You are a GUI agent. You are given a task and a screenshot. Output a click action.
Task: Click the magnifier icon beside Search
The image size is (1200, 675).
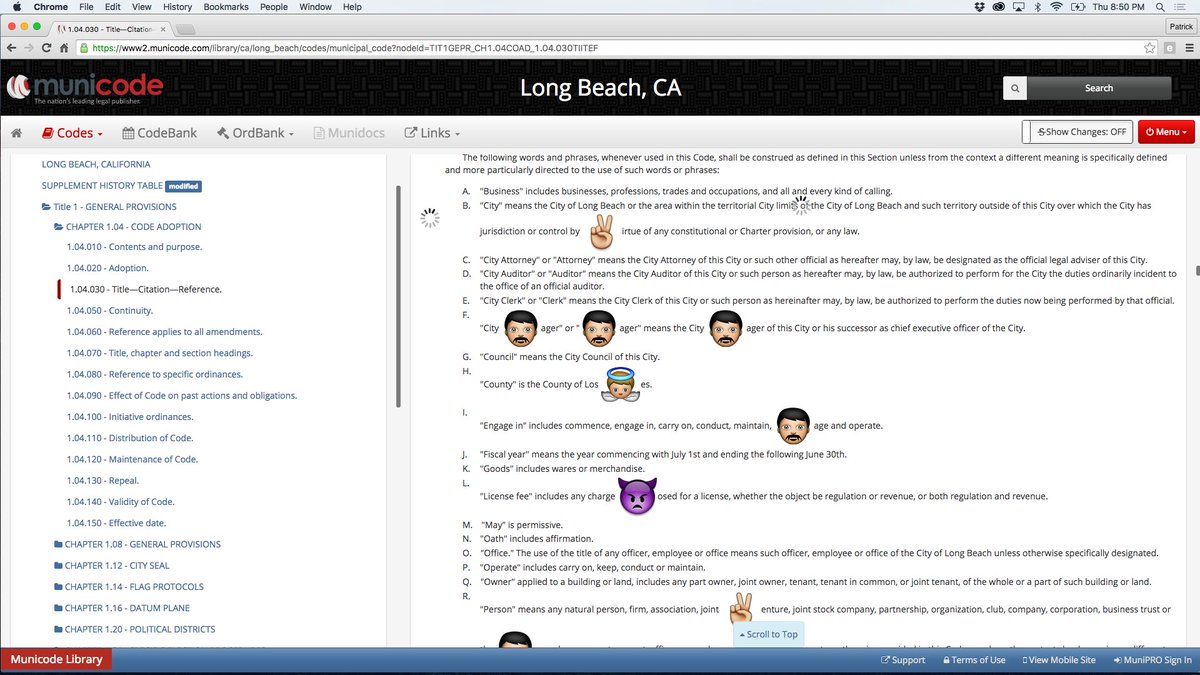[x=1015, y=88]
